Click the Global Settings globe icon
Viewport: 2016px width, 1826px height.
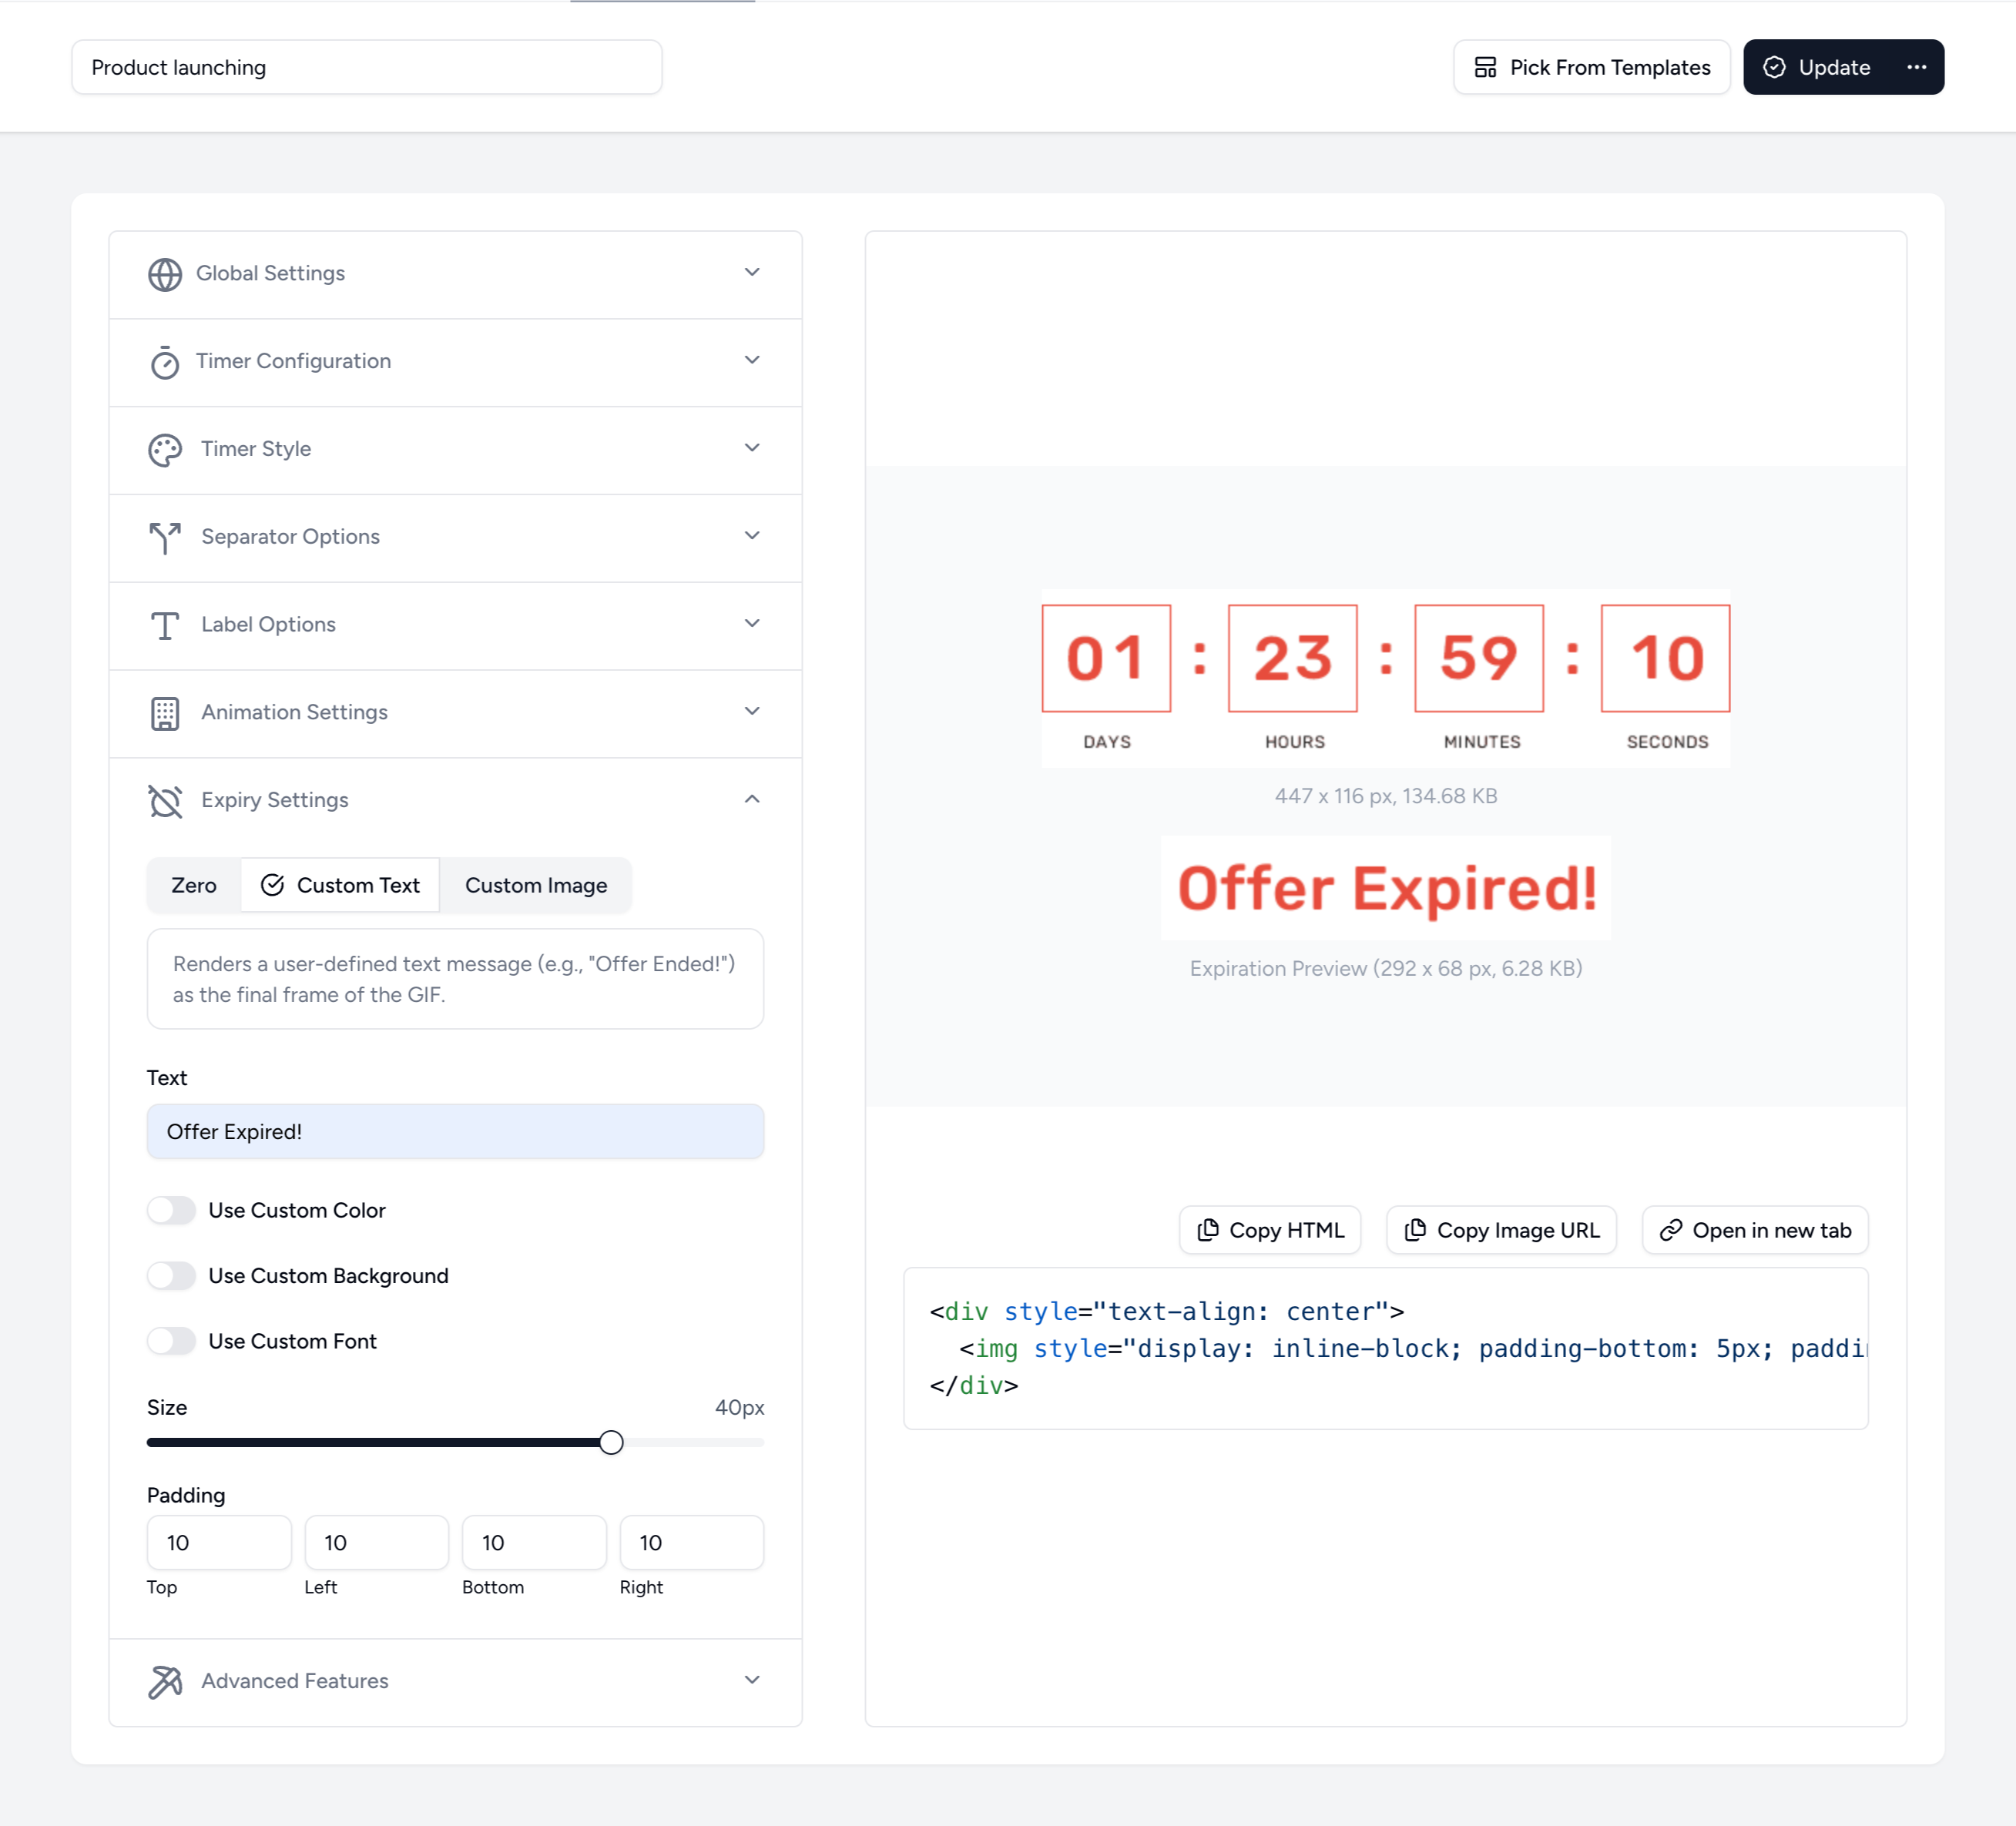165,275
